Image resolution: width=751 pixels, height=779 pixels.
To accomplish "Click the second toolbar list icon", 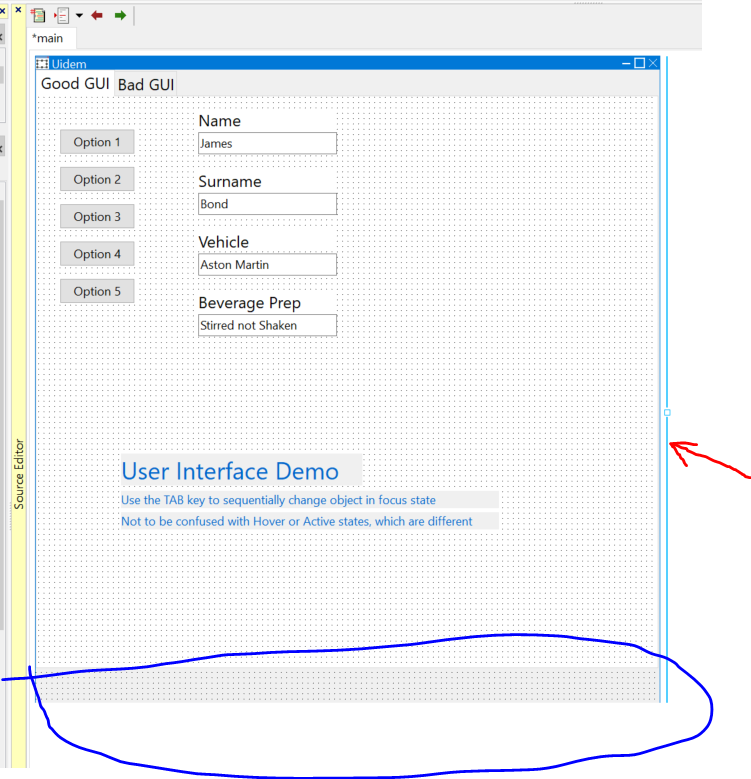I will pos(61,15).
